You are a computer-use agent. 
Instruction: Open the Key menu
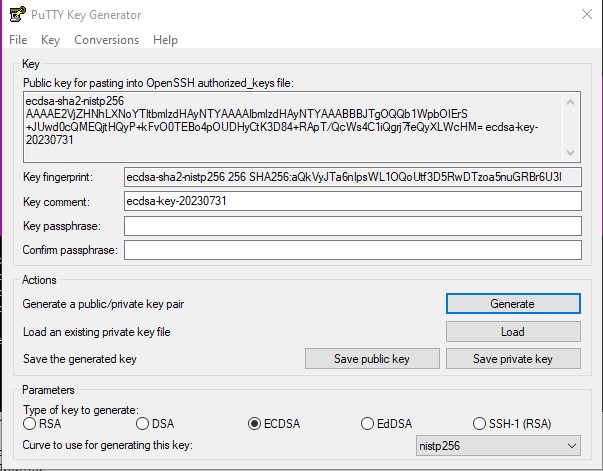click(50, 40)
